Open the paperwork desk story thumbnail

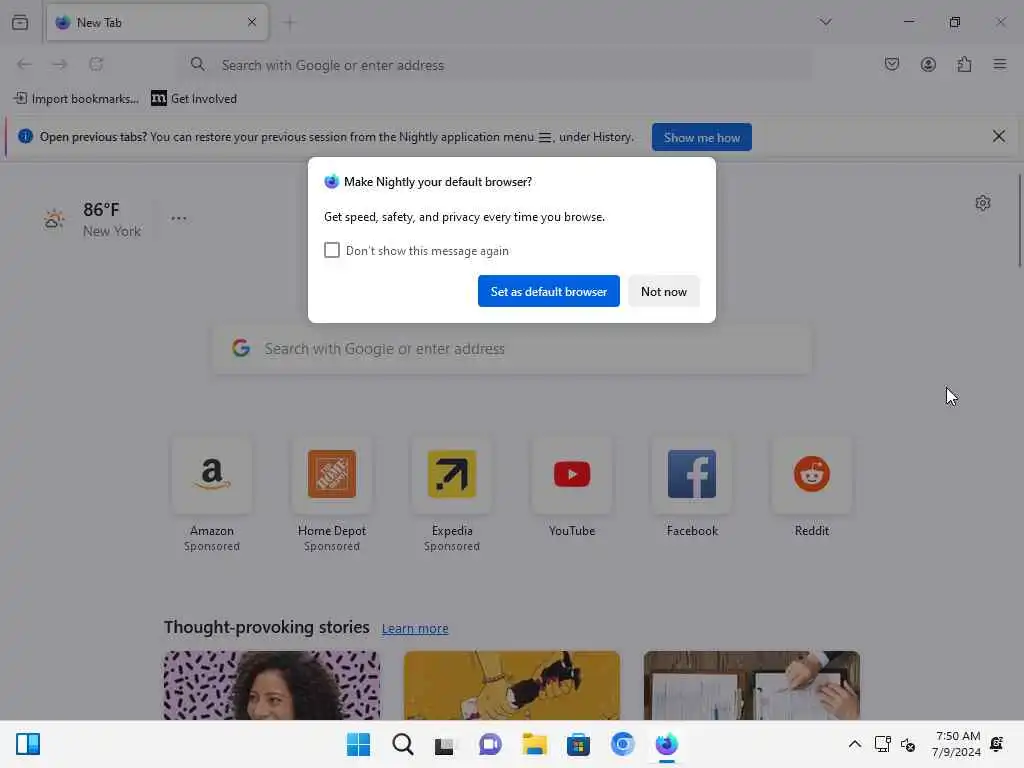pyautogui.click(x=752, y=685)
